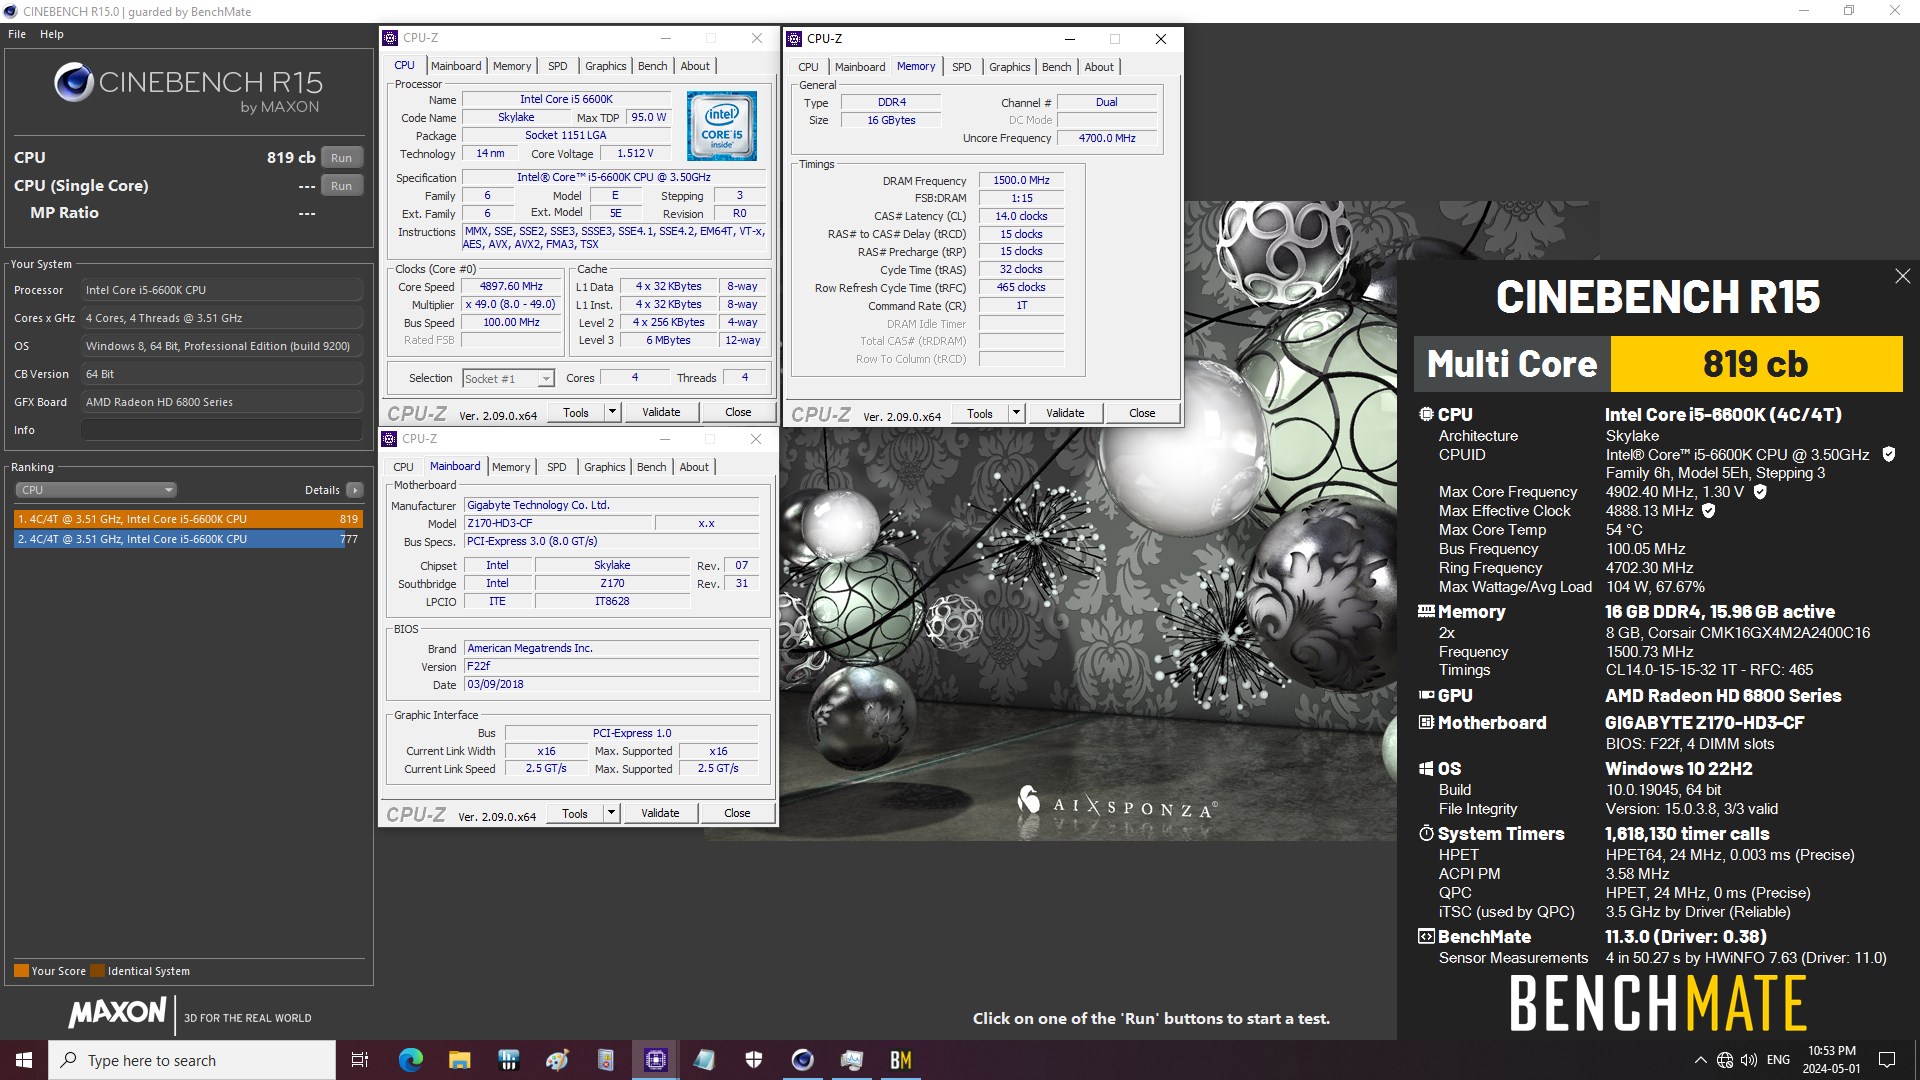Open CPU-Z taskbar icon

[x=656, y=1060]
